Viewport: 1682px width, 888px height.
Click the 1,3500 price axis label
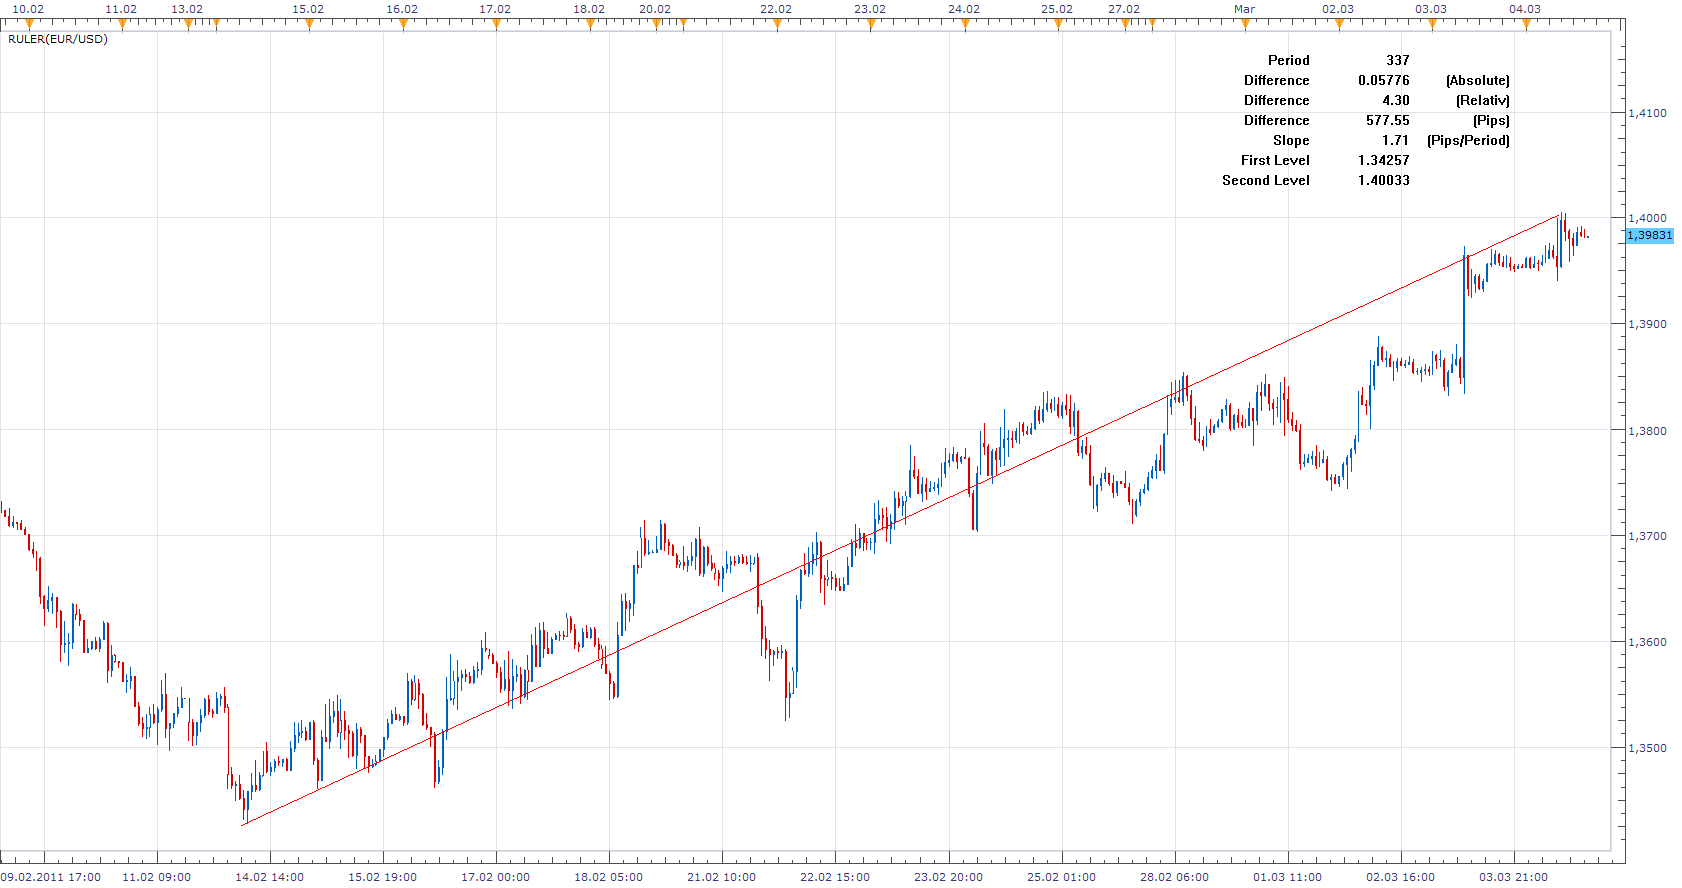tap(1648, 748)
